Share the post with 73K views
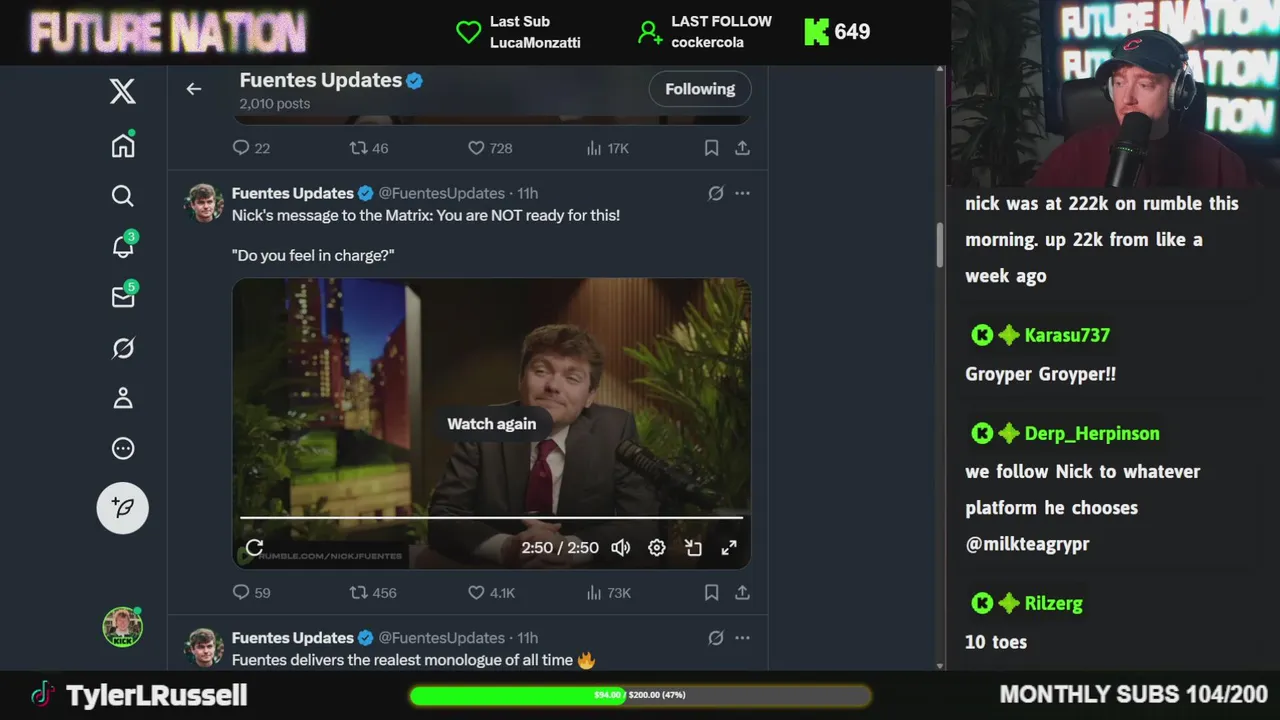The image size is (1280, 720). pyautogui.click(x=742, y=592)
